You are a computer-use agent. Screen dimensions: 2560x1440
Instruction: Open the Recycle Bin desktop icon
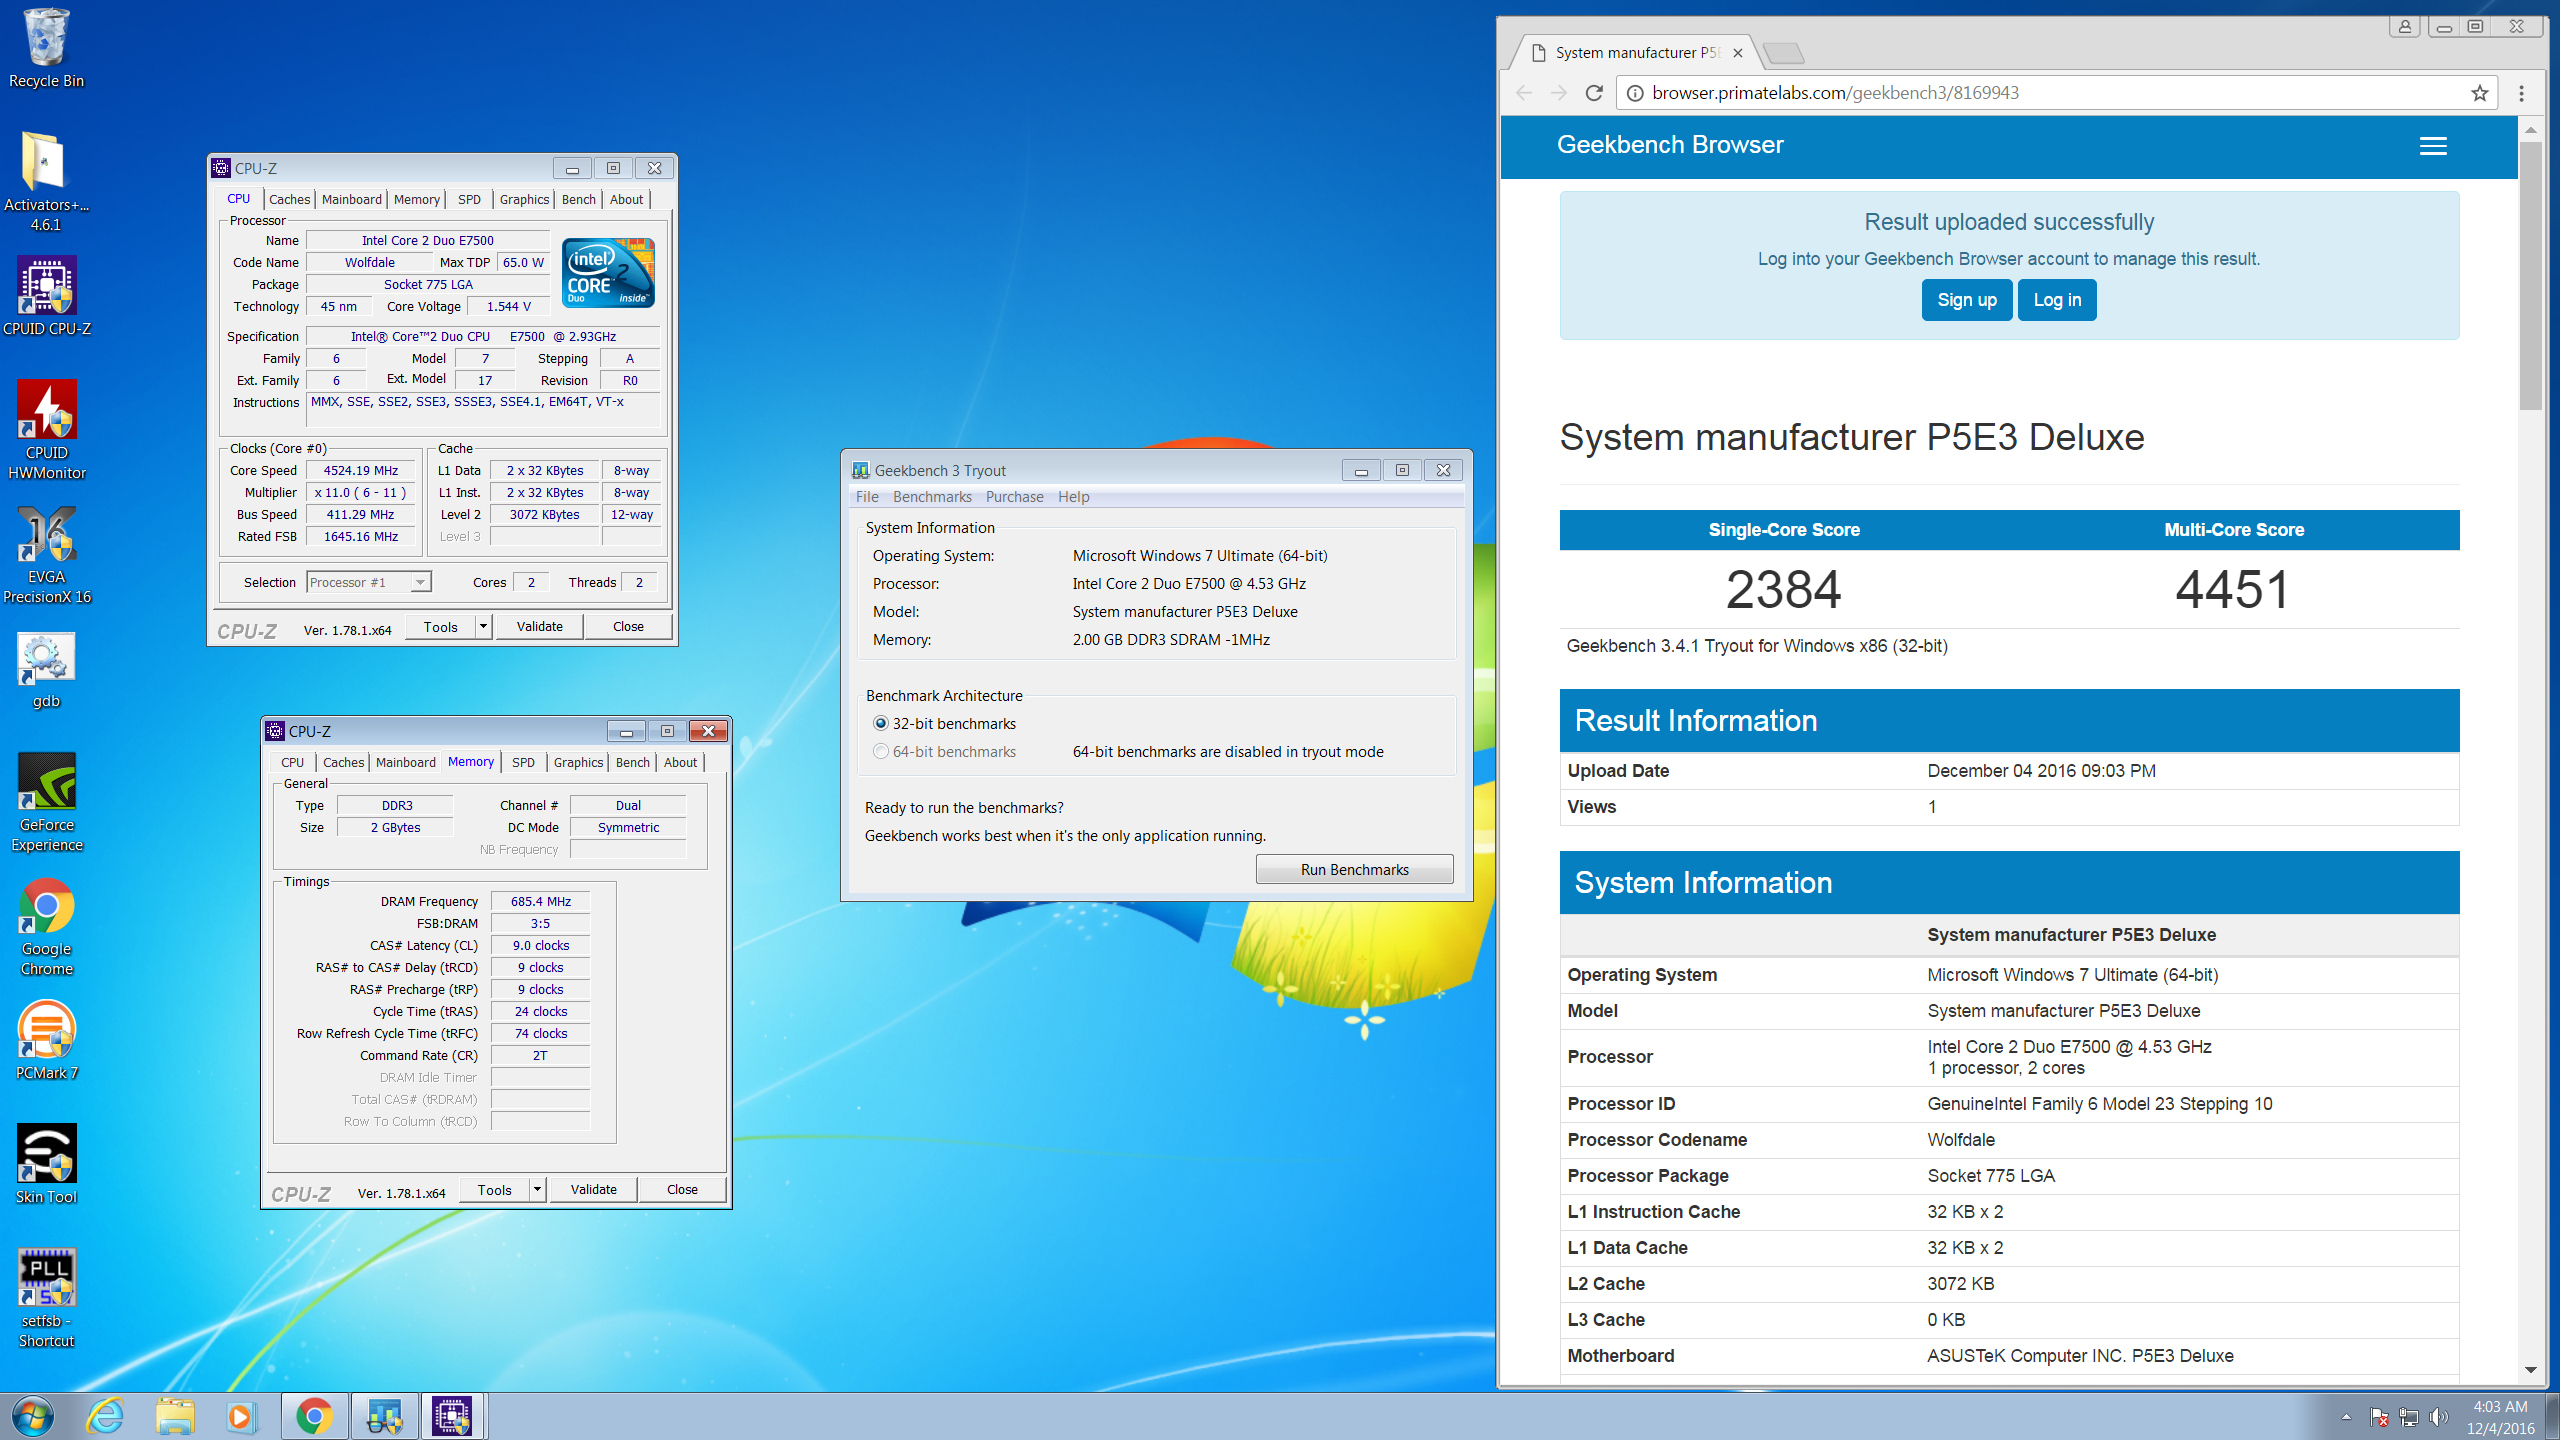pos(46,48)
